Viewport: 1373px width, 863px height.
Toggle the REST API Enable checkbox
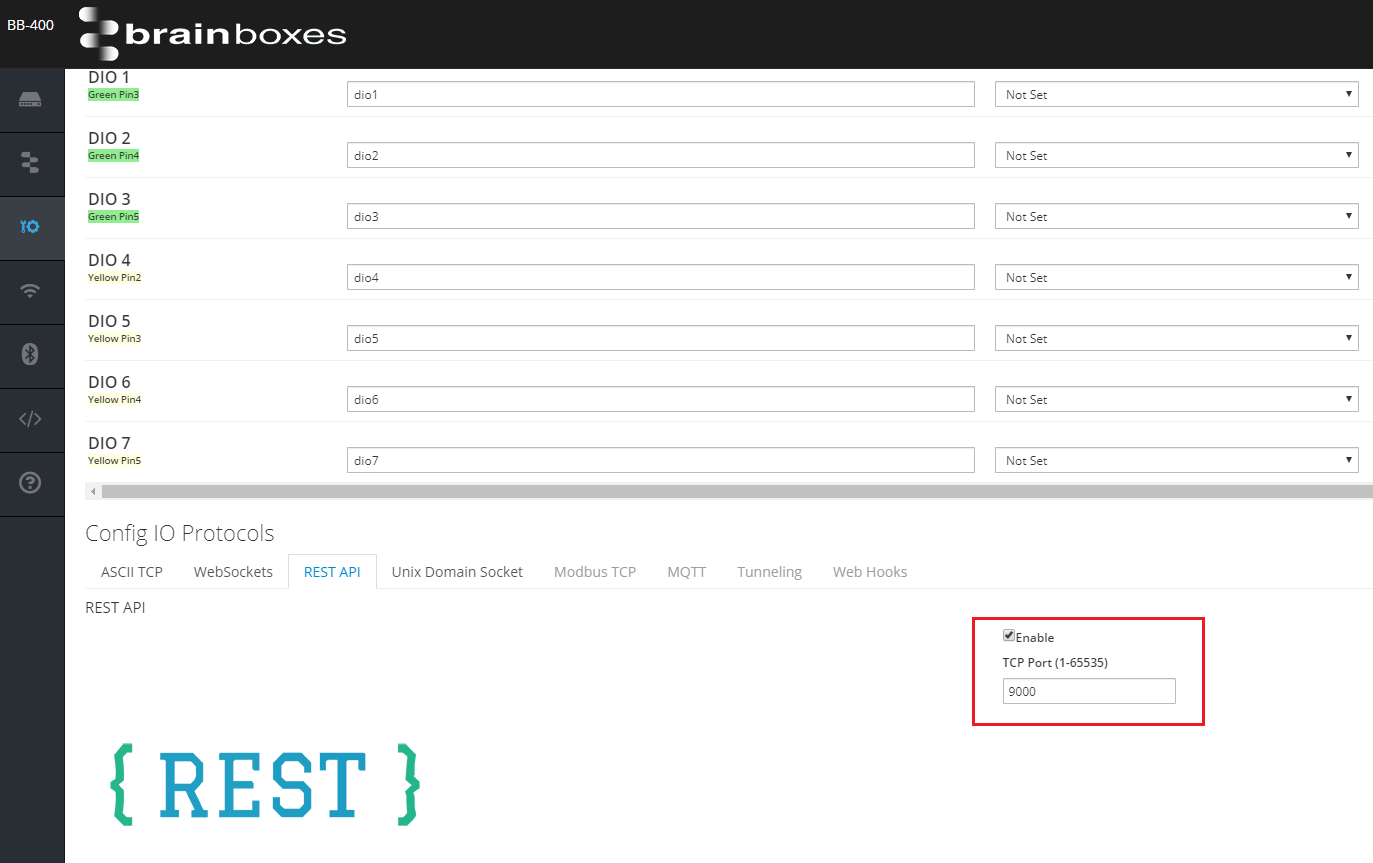pos(1009,636)
